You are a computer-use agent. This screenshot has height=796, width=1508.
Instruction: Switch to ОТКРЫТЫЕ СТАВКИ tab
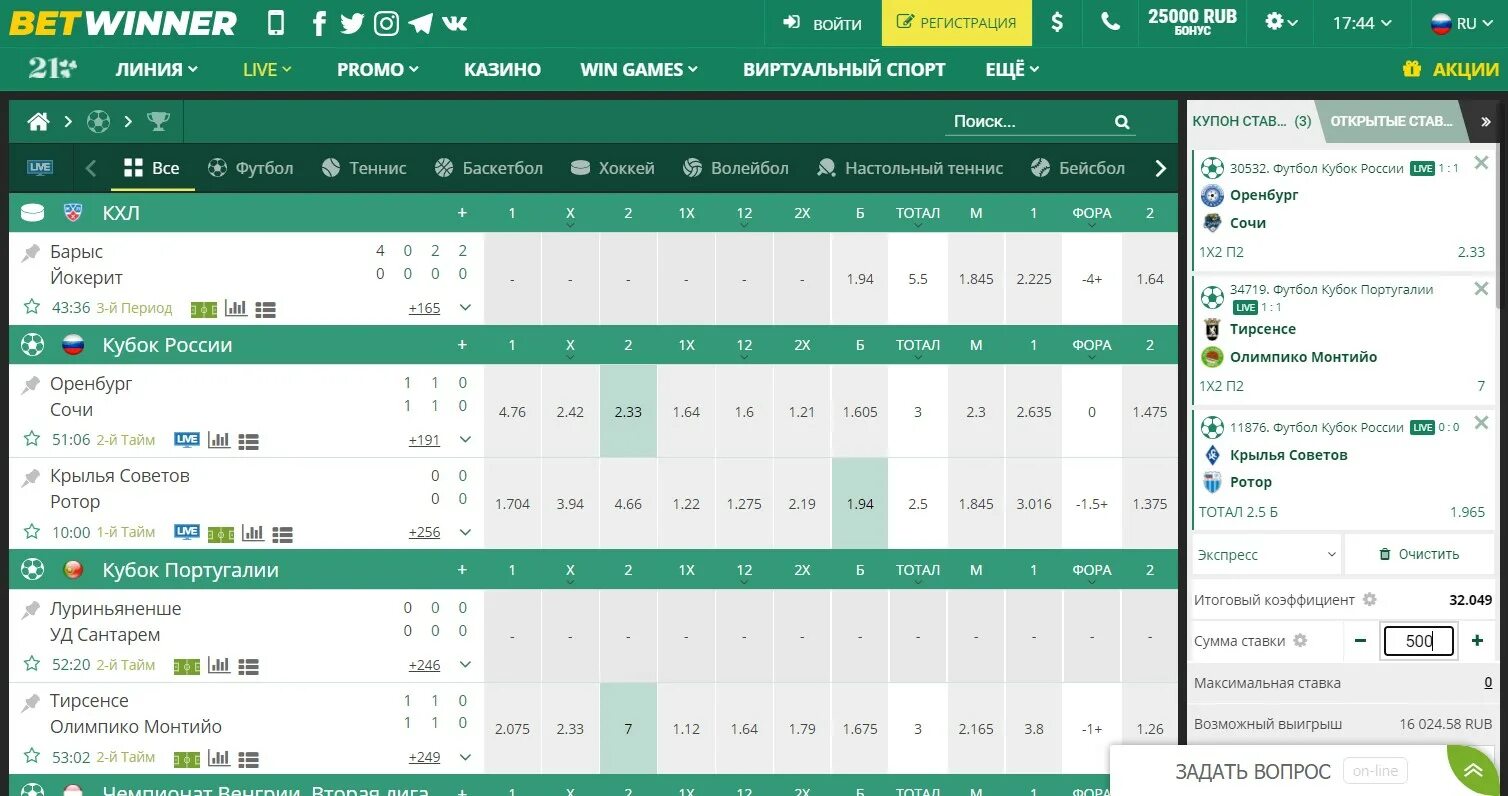(x=1391, y=121)
